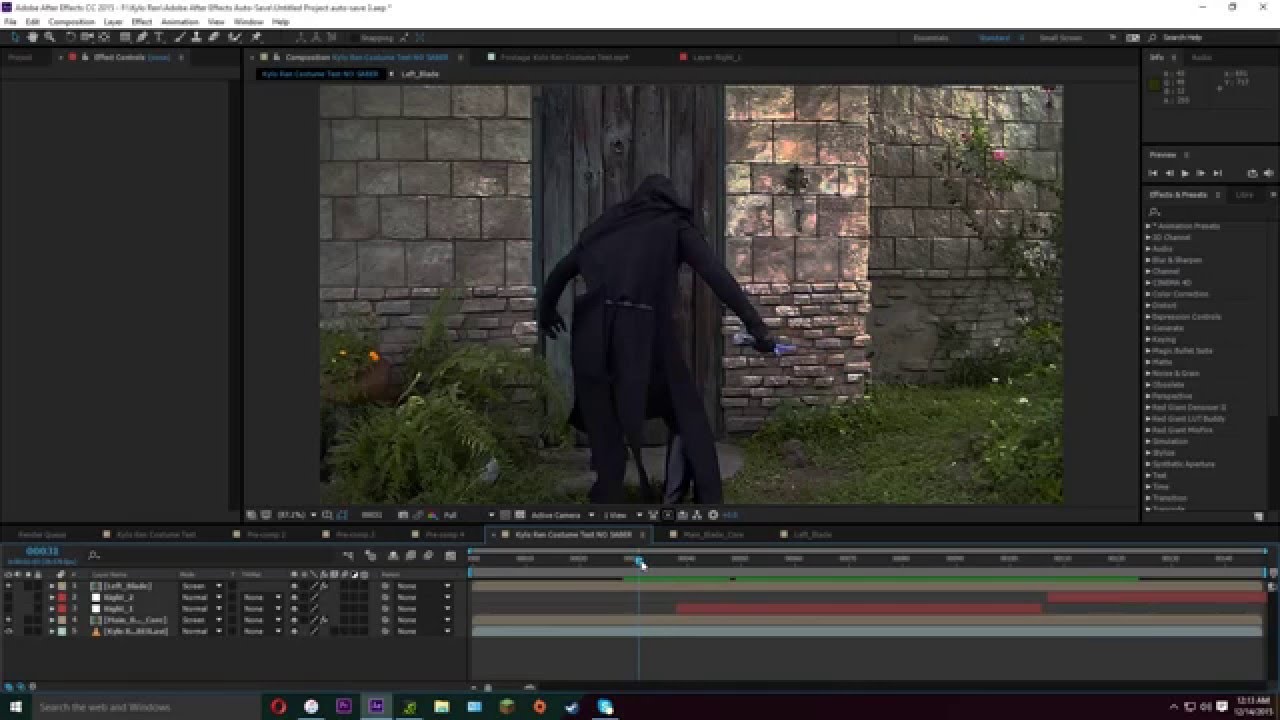Expand the Distort effects category
The height and width of the screenshot is (720, 1280).
[1148, 305]
